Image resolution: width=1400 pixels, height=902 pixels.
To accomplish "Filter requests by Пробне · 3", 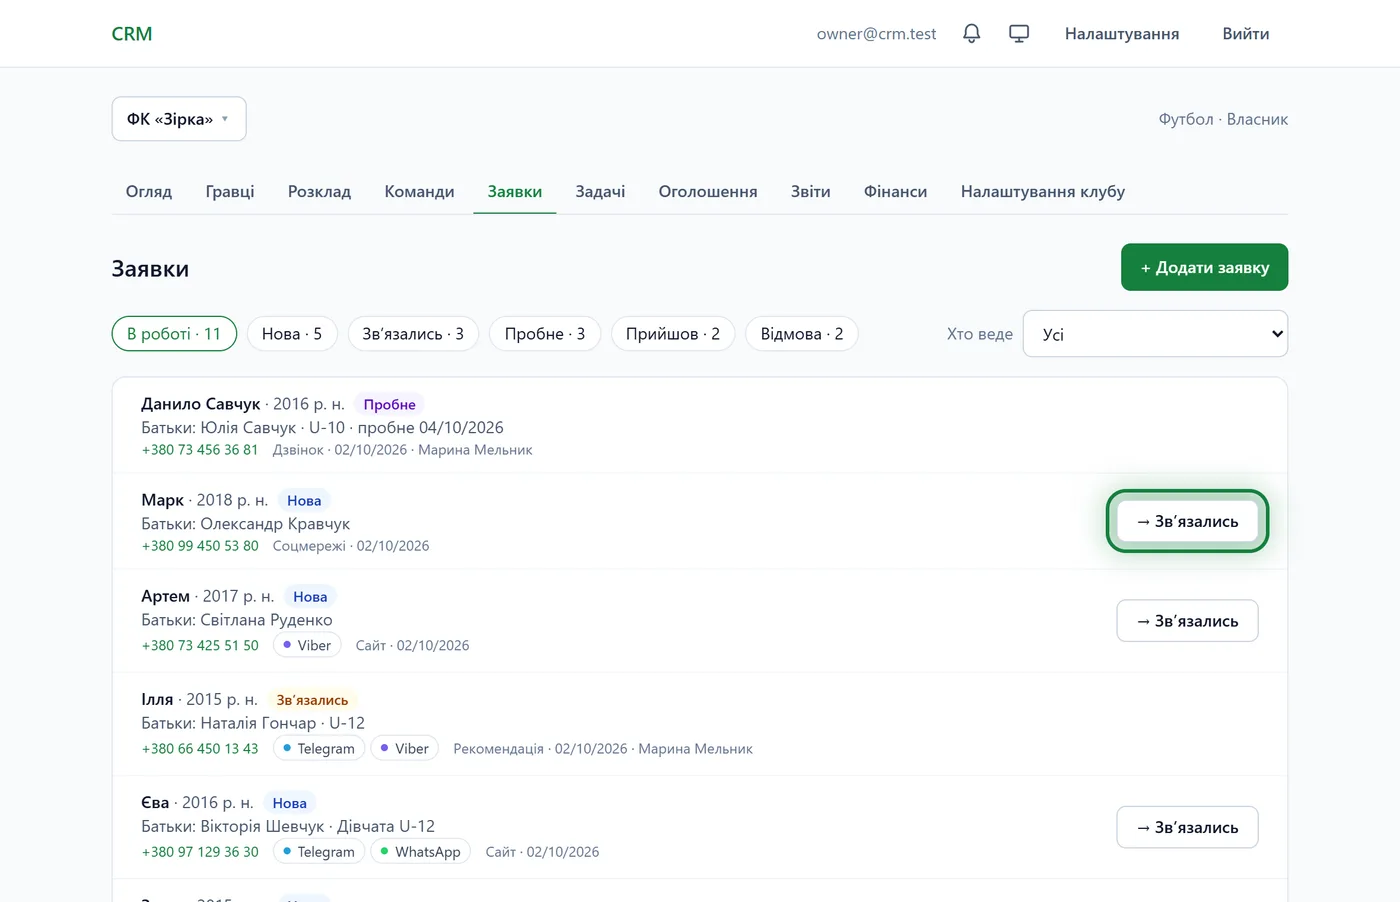I will (x=545, y=334).
